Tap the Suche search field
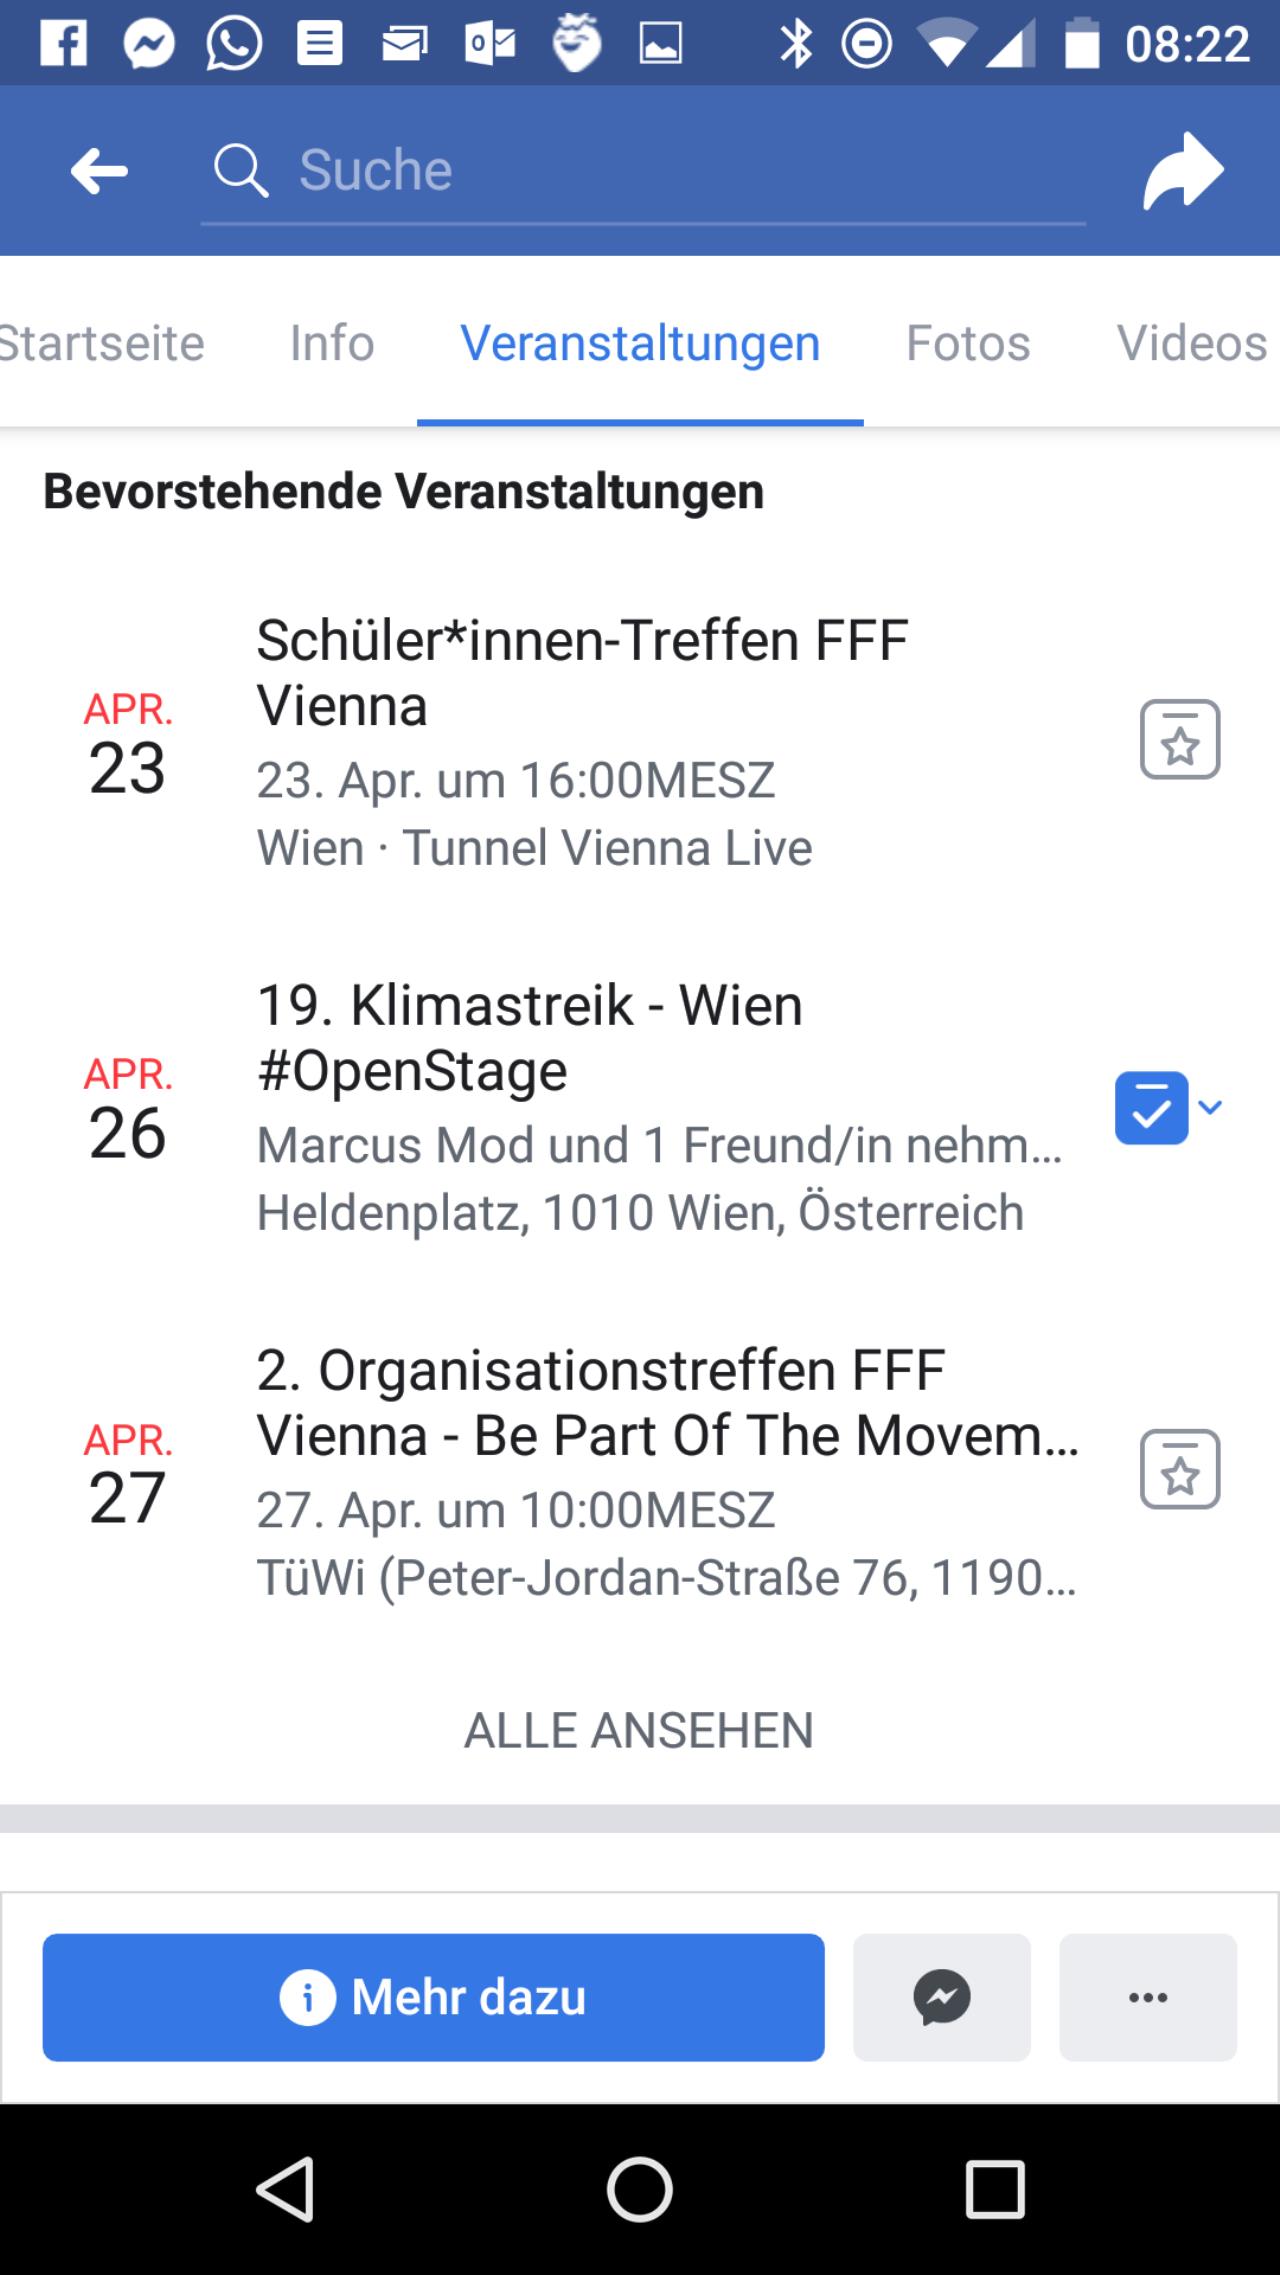Viewport: 1280px width, 2275px height. point(643,170)
